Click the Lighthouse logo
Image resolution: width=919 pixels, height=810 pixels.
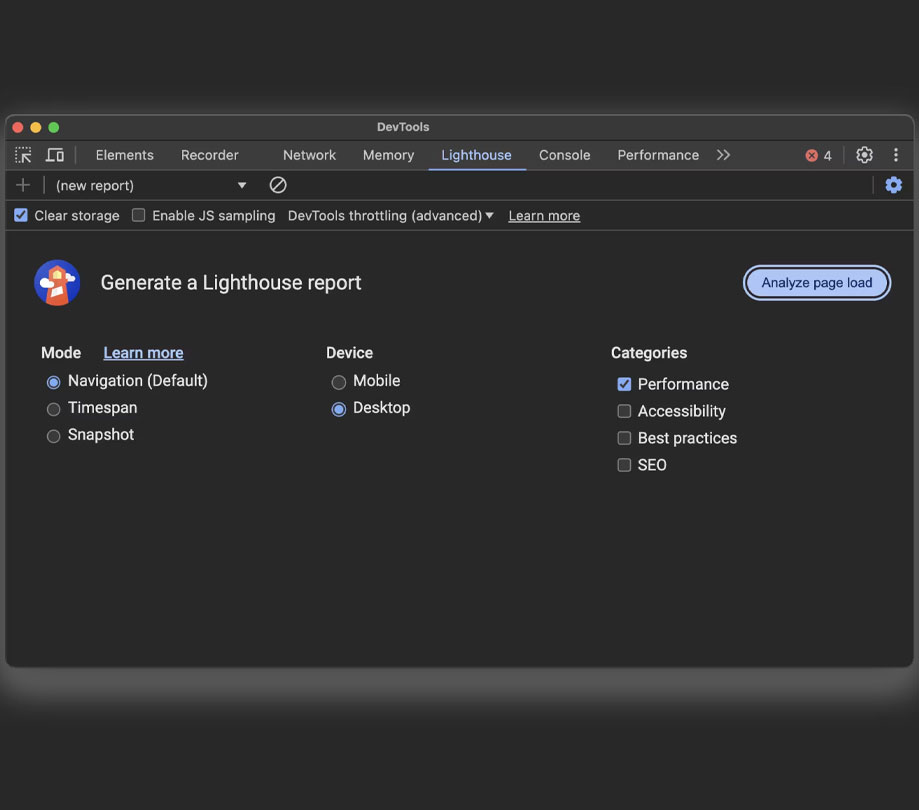[57, 283]
